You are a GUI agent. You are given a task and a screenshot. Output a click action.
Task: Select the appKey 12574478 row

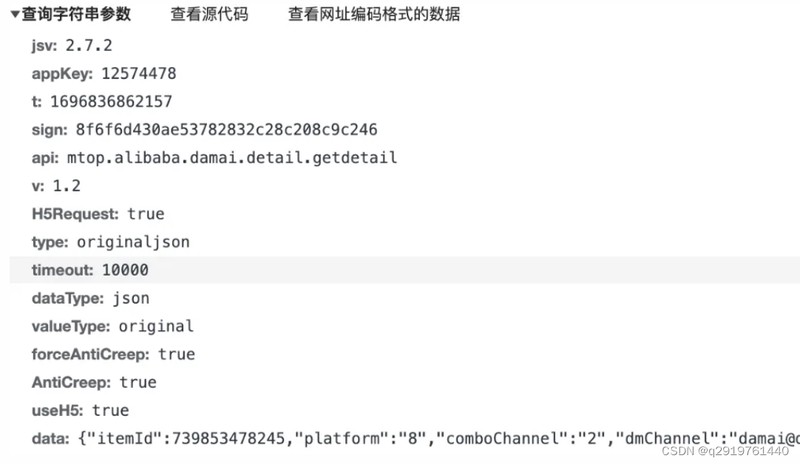pos(104,73)
